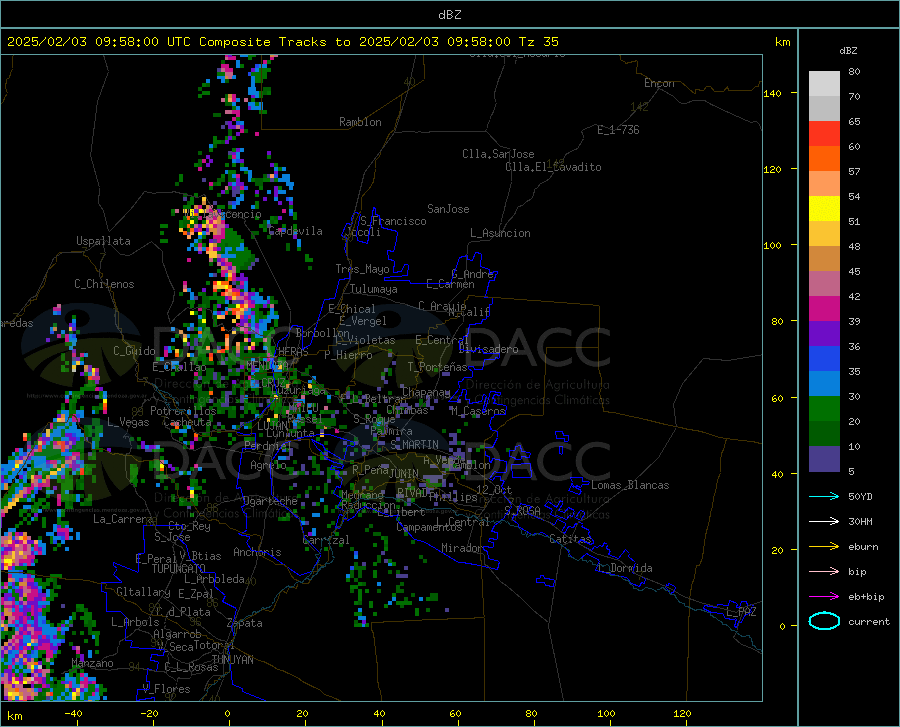
Task: Click the Carrizal place label
Action: pyautogui.click(x=326, y=540)
